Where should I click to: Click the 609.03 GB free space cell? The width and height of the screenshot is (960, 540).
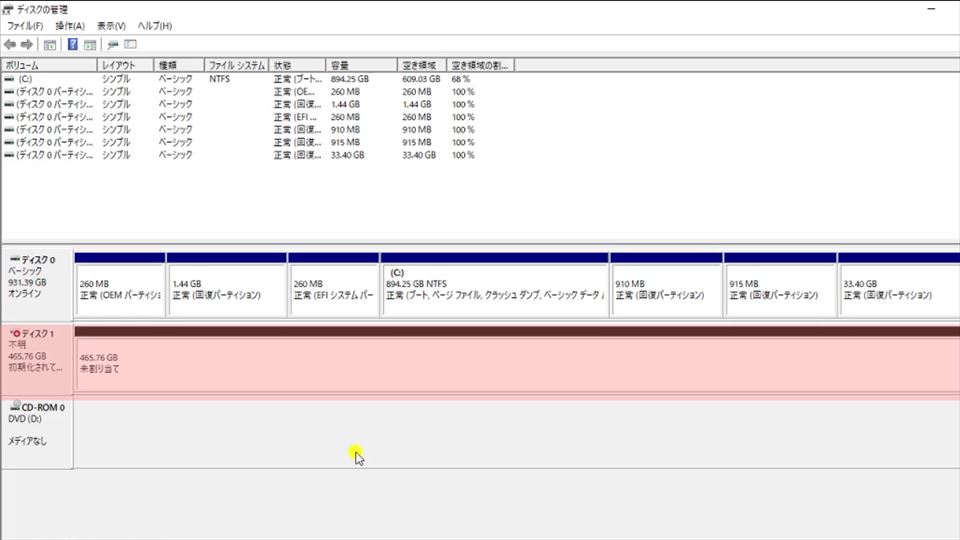click(x=421, y=79)
